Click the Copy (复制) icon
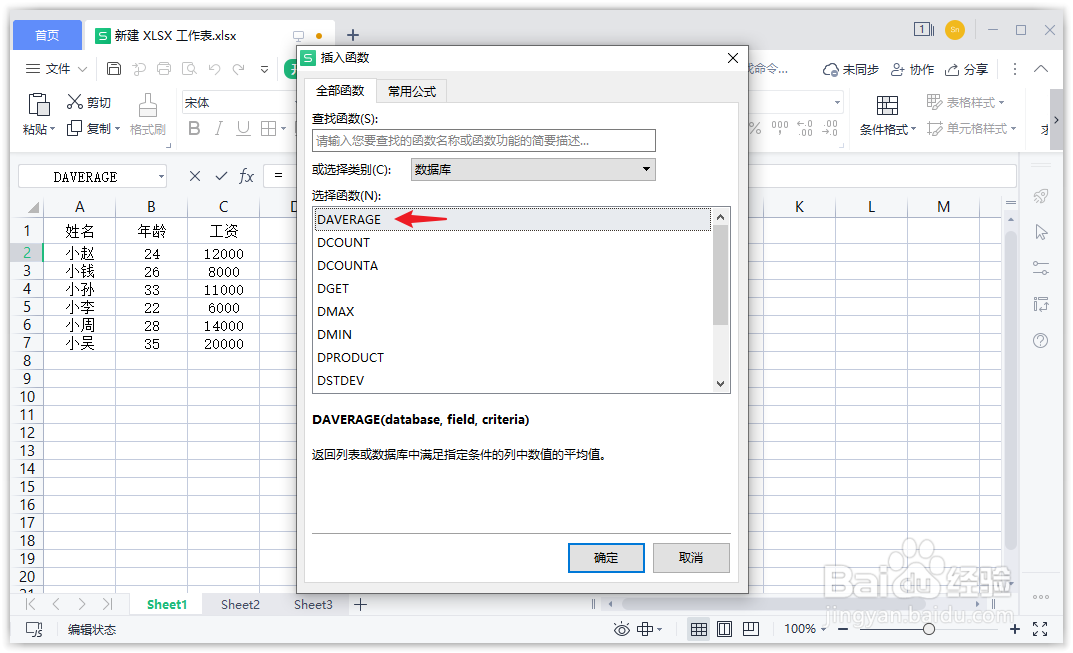Screen dimensions: 1073x653 point(74,128)
